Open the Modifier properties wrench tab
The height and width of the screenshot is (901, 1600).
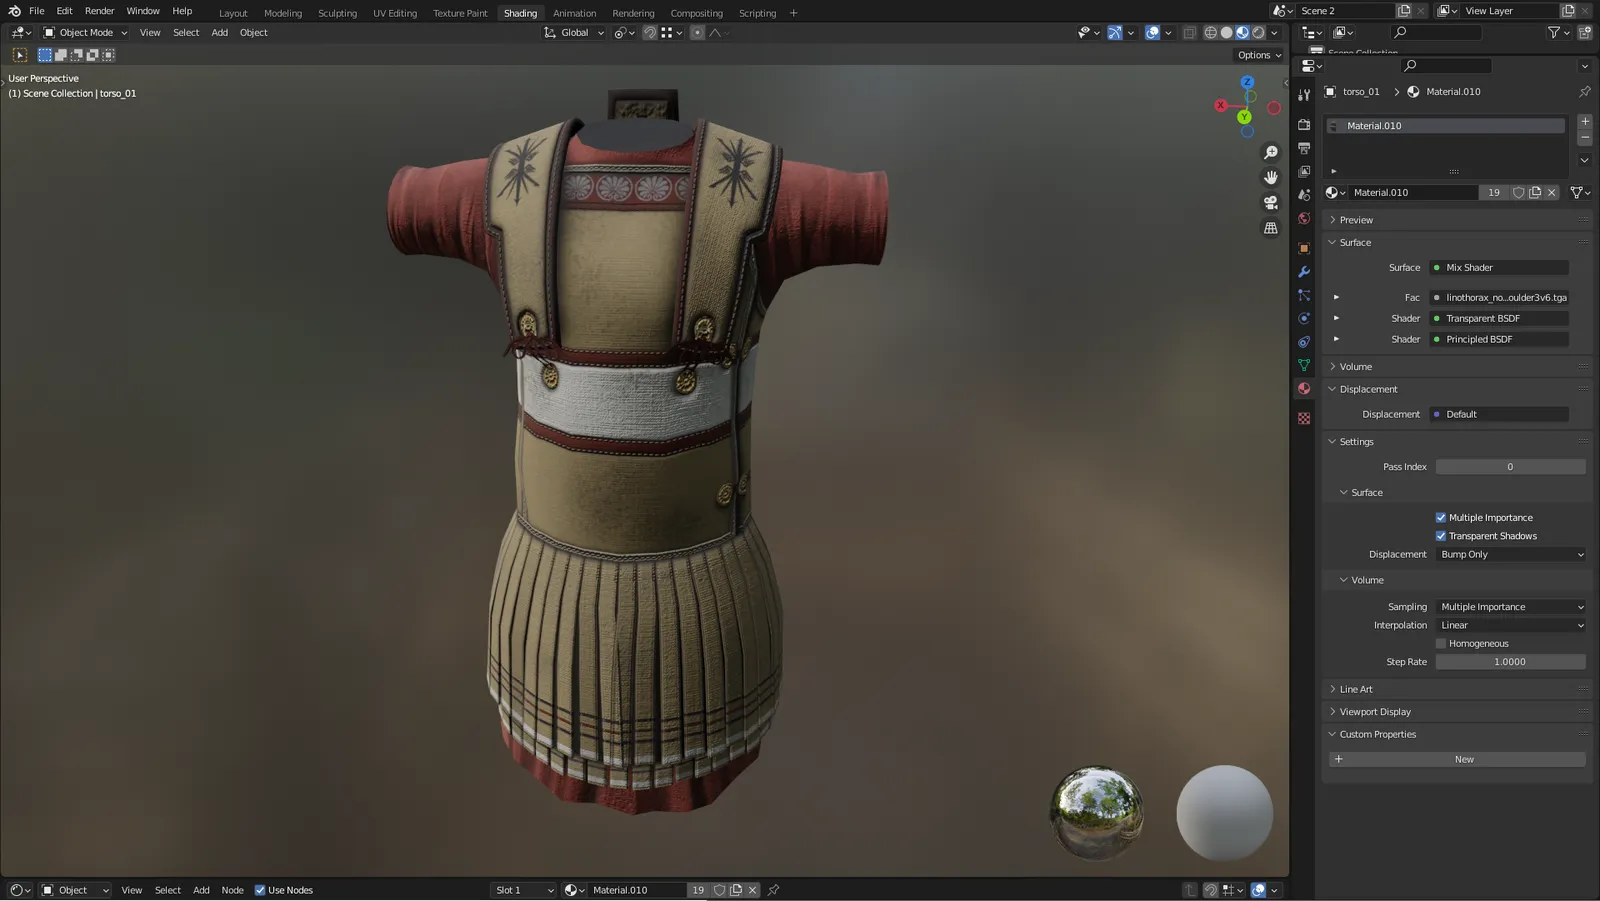[x=1304, y=272]
